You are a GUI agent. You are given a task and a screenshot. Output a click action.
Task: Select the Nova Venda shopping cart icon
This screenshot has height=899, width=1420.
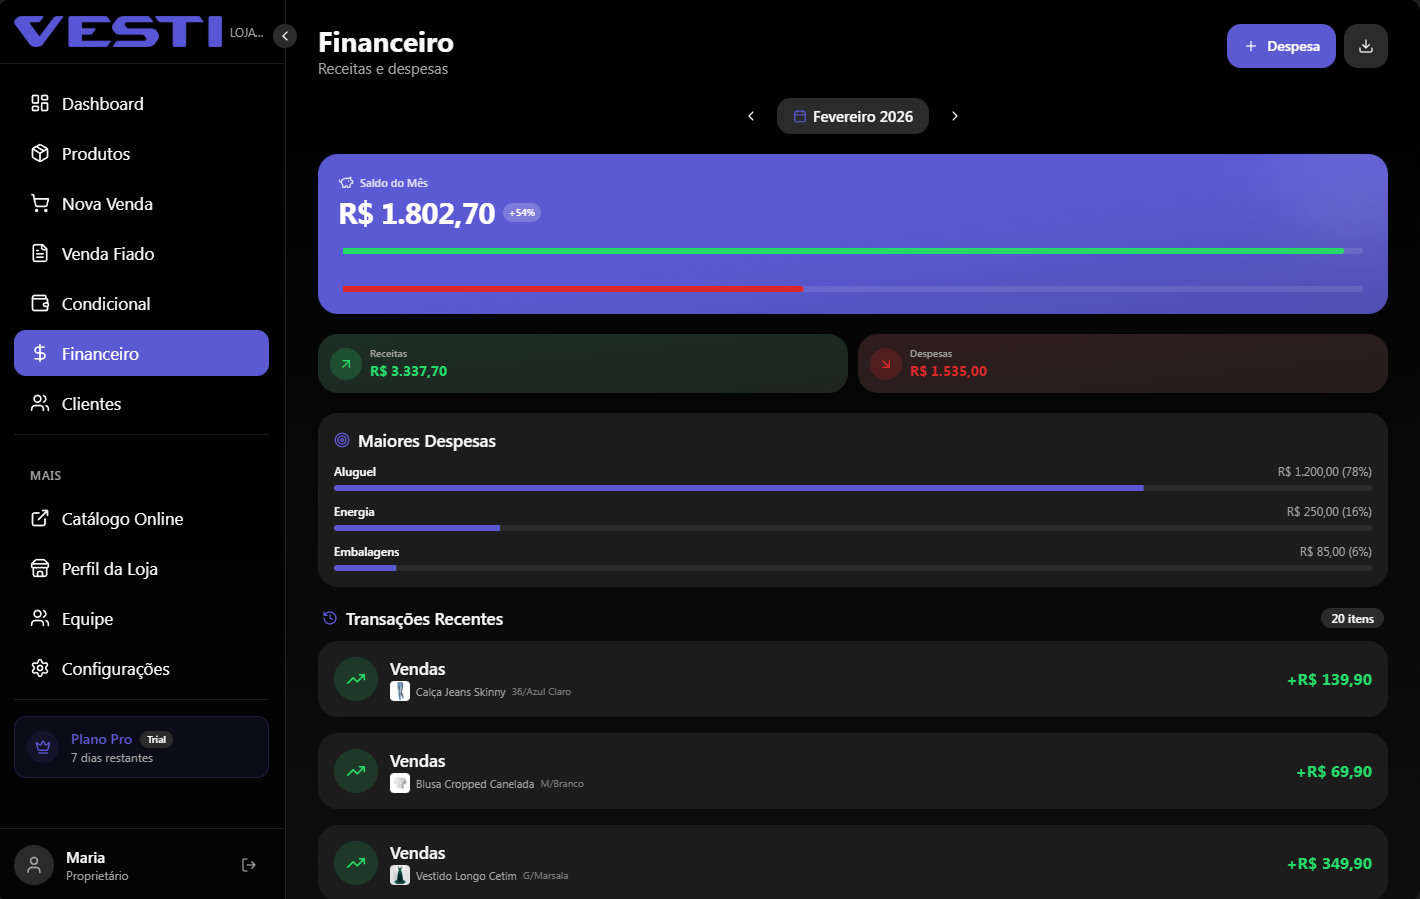click(40, 203)
